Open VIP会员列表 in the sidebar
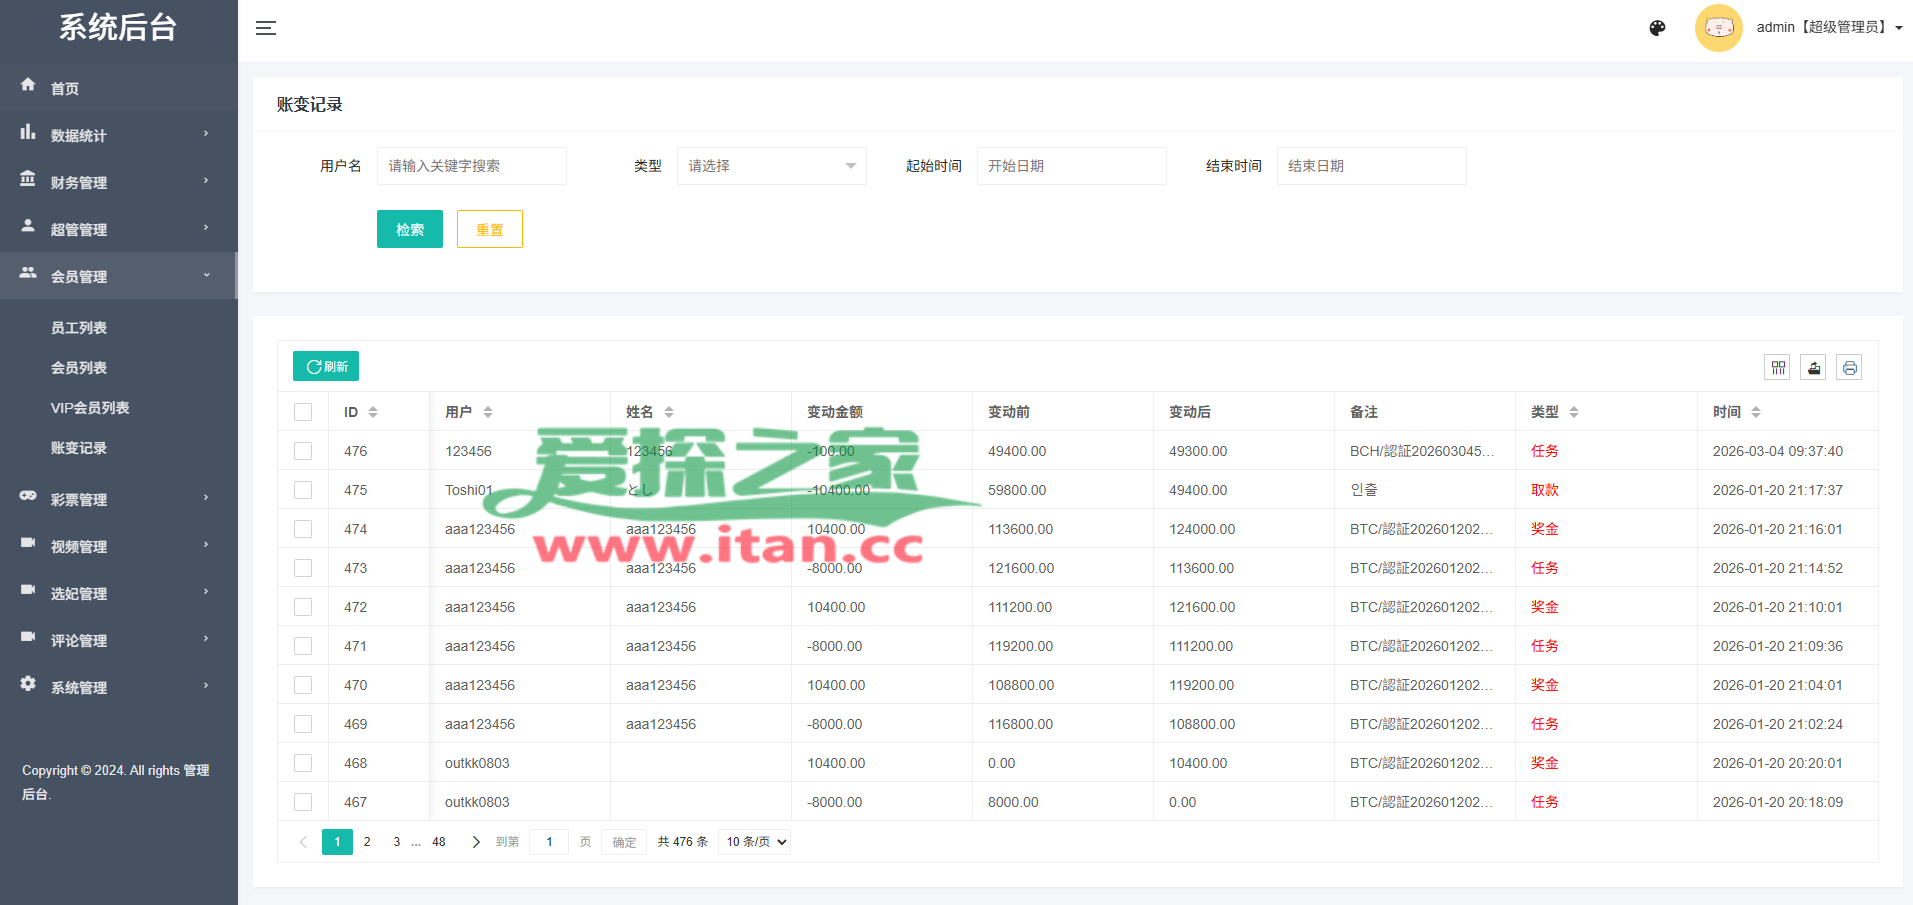1913x905 pixels. pos(90,408)
